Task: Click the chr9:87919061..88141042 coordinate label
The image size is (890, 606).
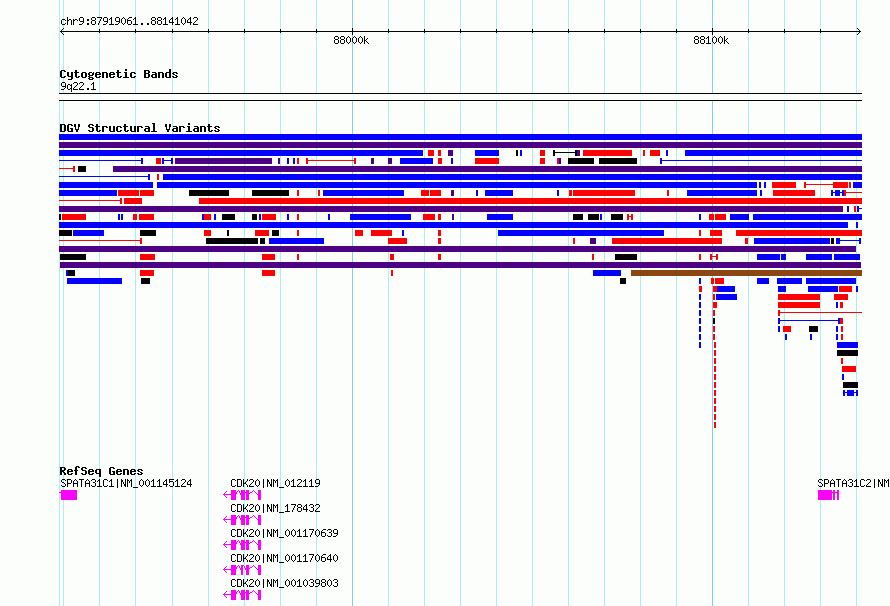Action: click(x=129, y=22)
